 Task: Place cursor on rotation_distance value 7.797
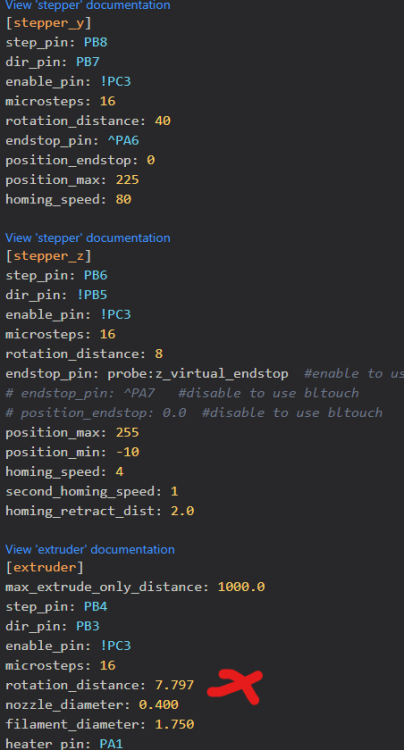click(175, 685)
